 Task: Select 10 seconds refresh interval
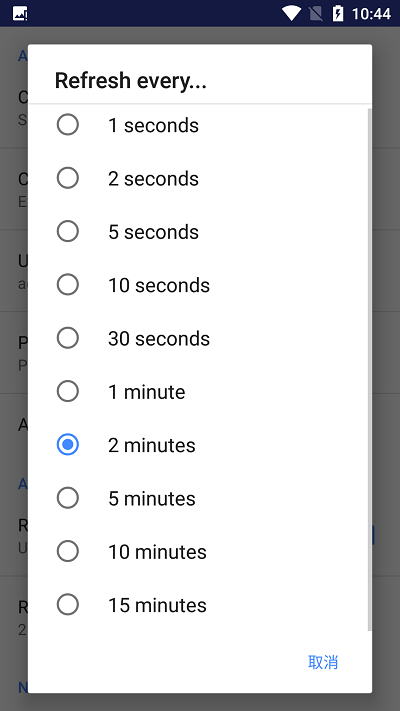[x=68, y=285]
